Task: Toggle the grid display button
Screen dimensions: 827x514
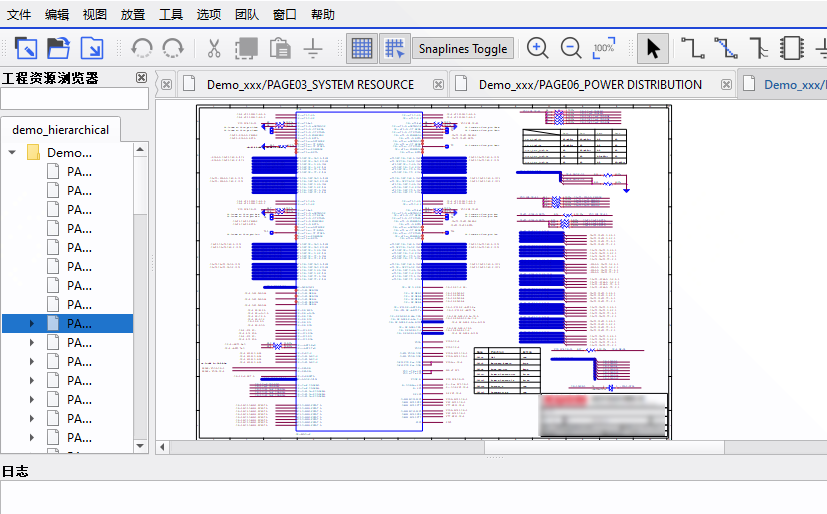Action: [362, 48]
